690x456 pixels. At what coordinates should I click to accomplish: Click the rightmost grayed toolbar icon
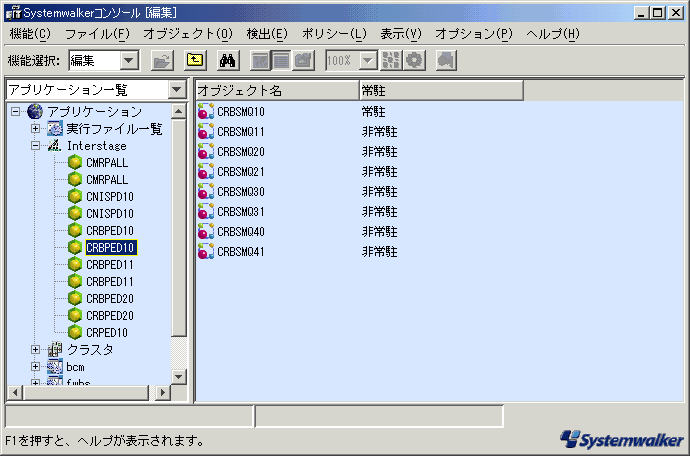[x=446, y=60]
